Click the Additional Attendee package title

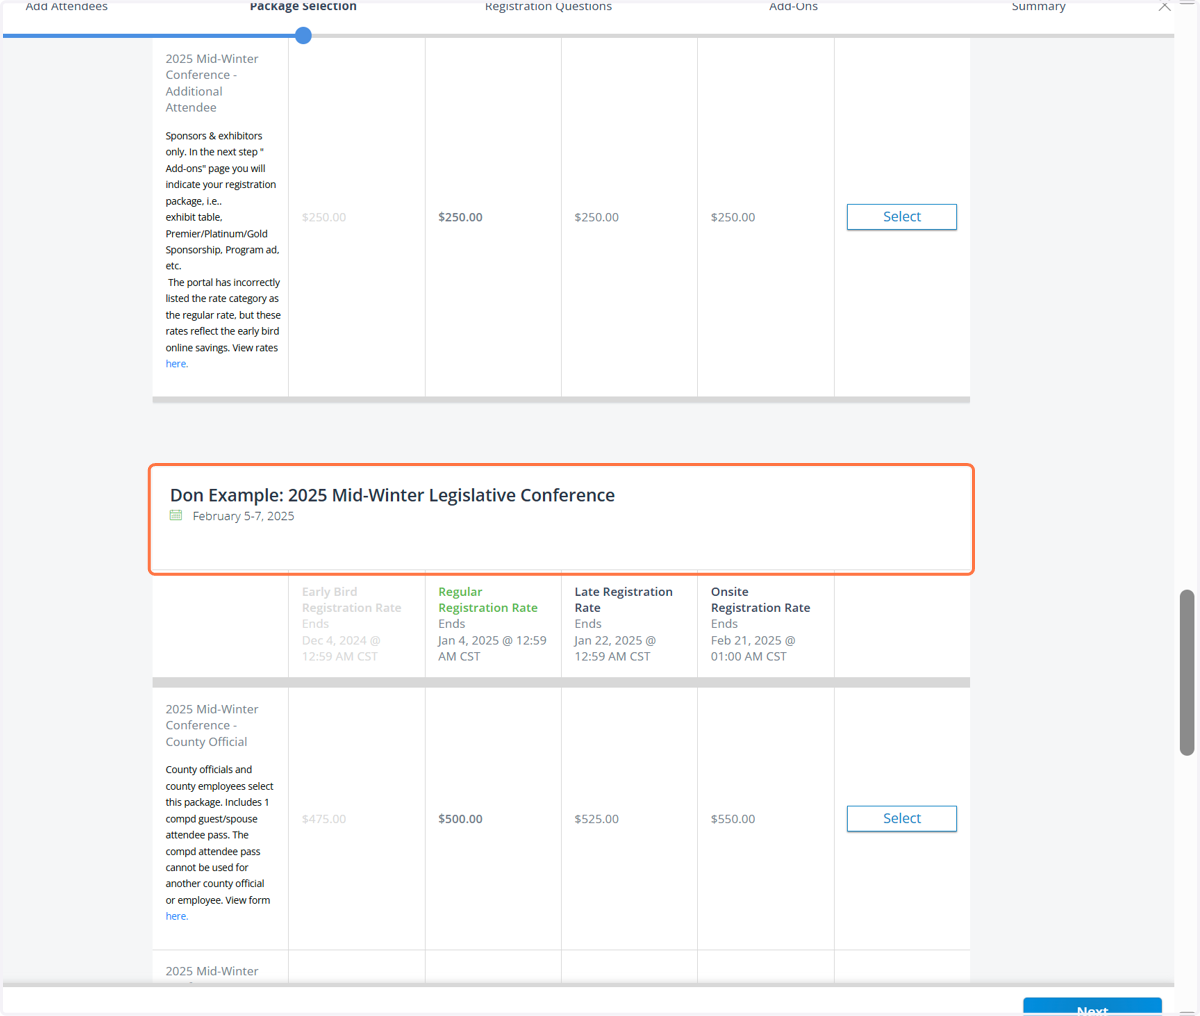click(212, 83)
